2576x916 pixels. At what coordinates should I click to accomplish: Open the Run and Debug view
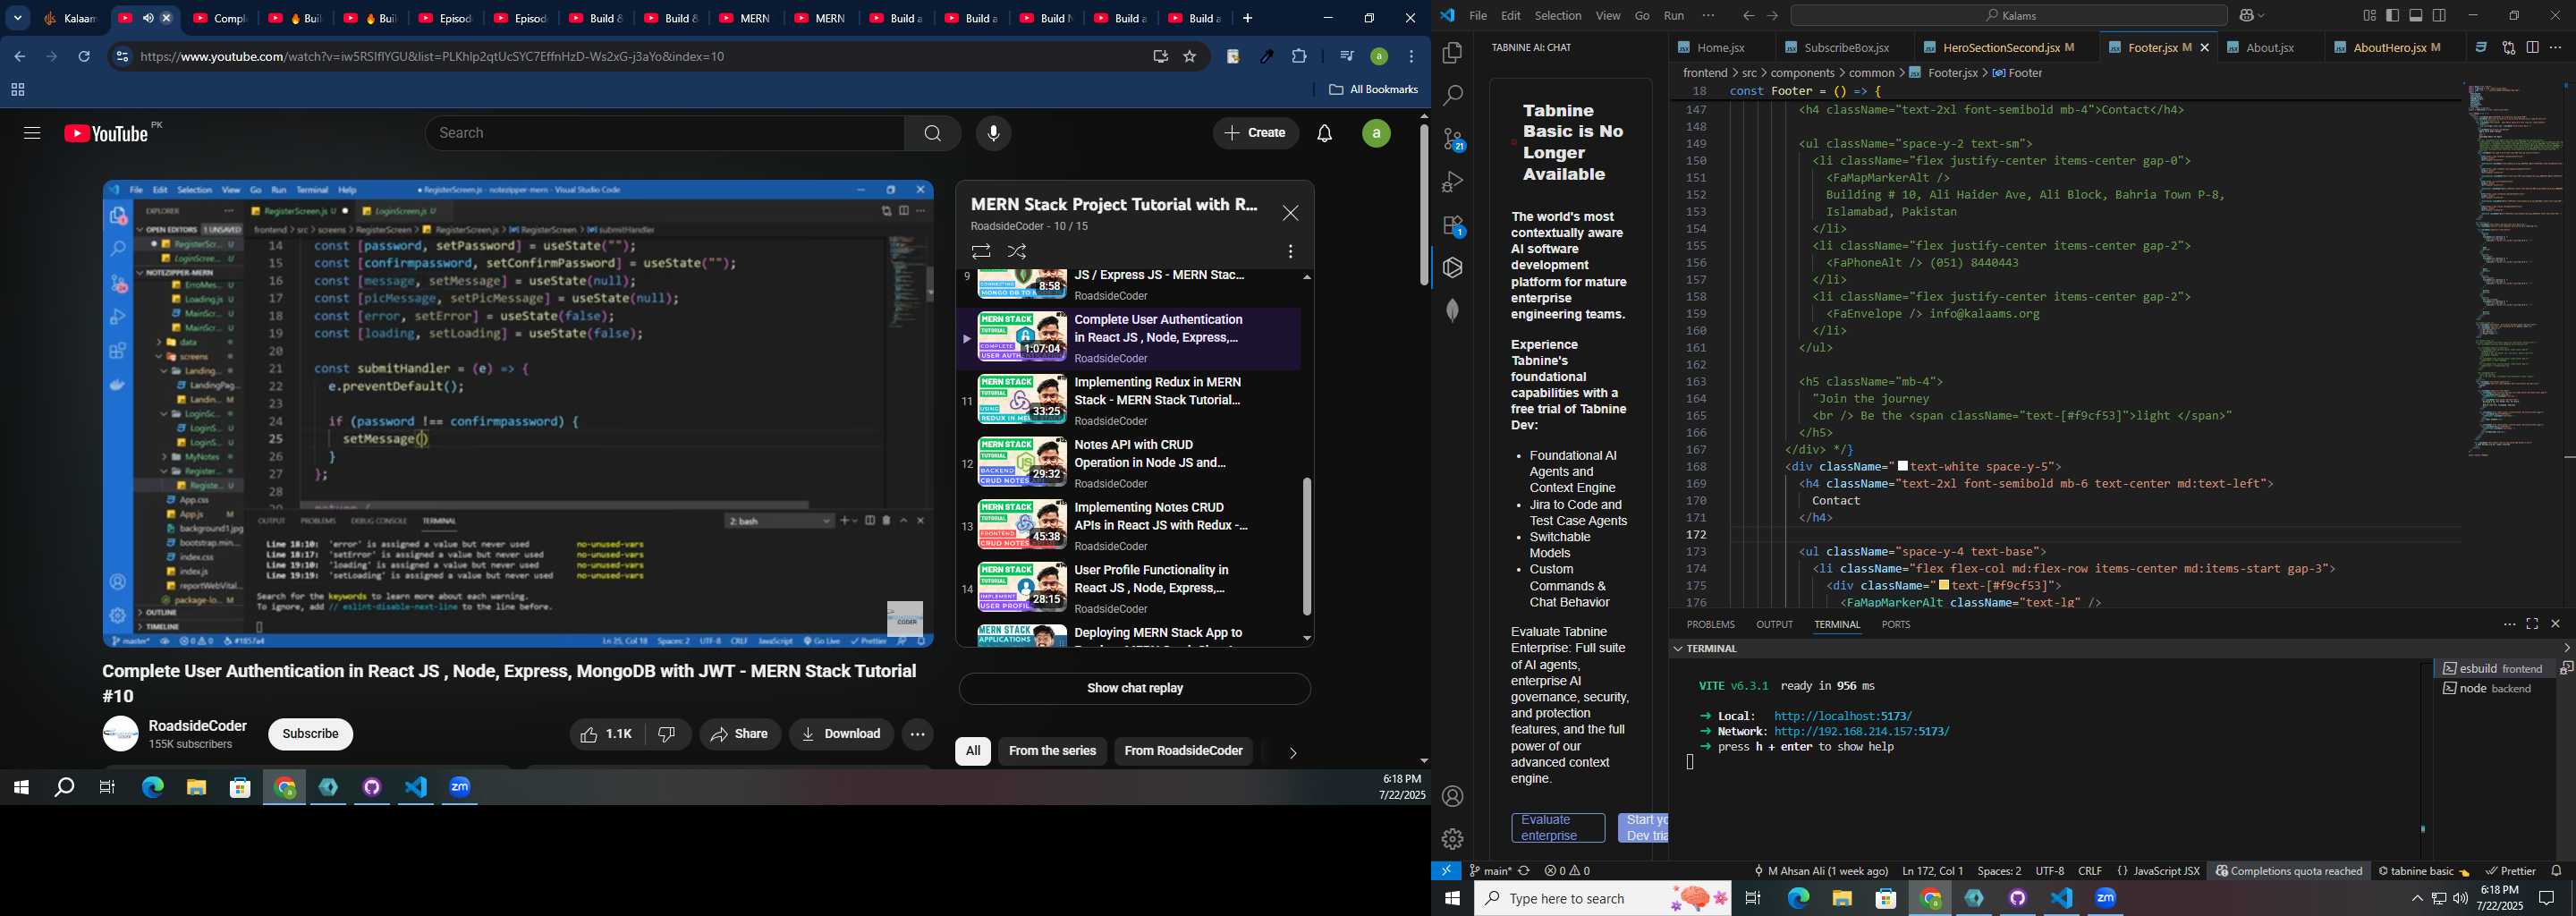click(1452, 183)
